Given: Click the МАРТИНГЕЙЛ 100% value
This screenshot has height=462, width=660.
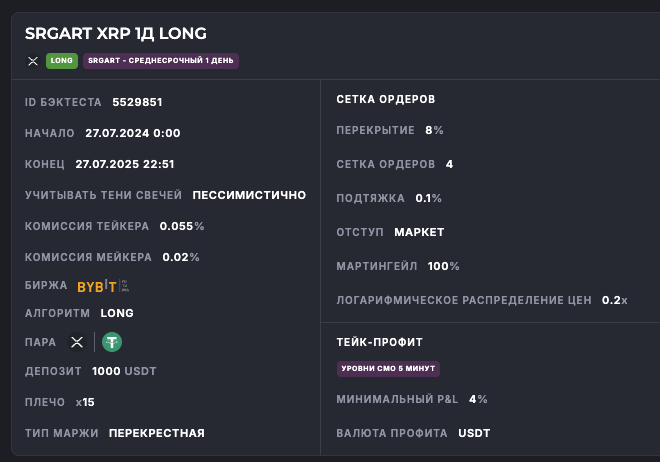Looking at the screenshot, I should [443, 266].
